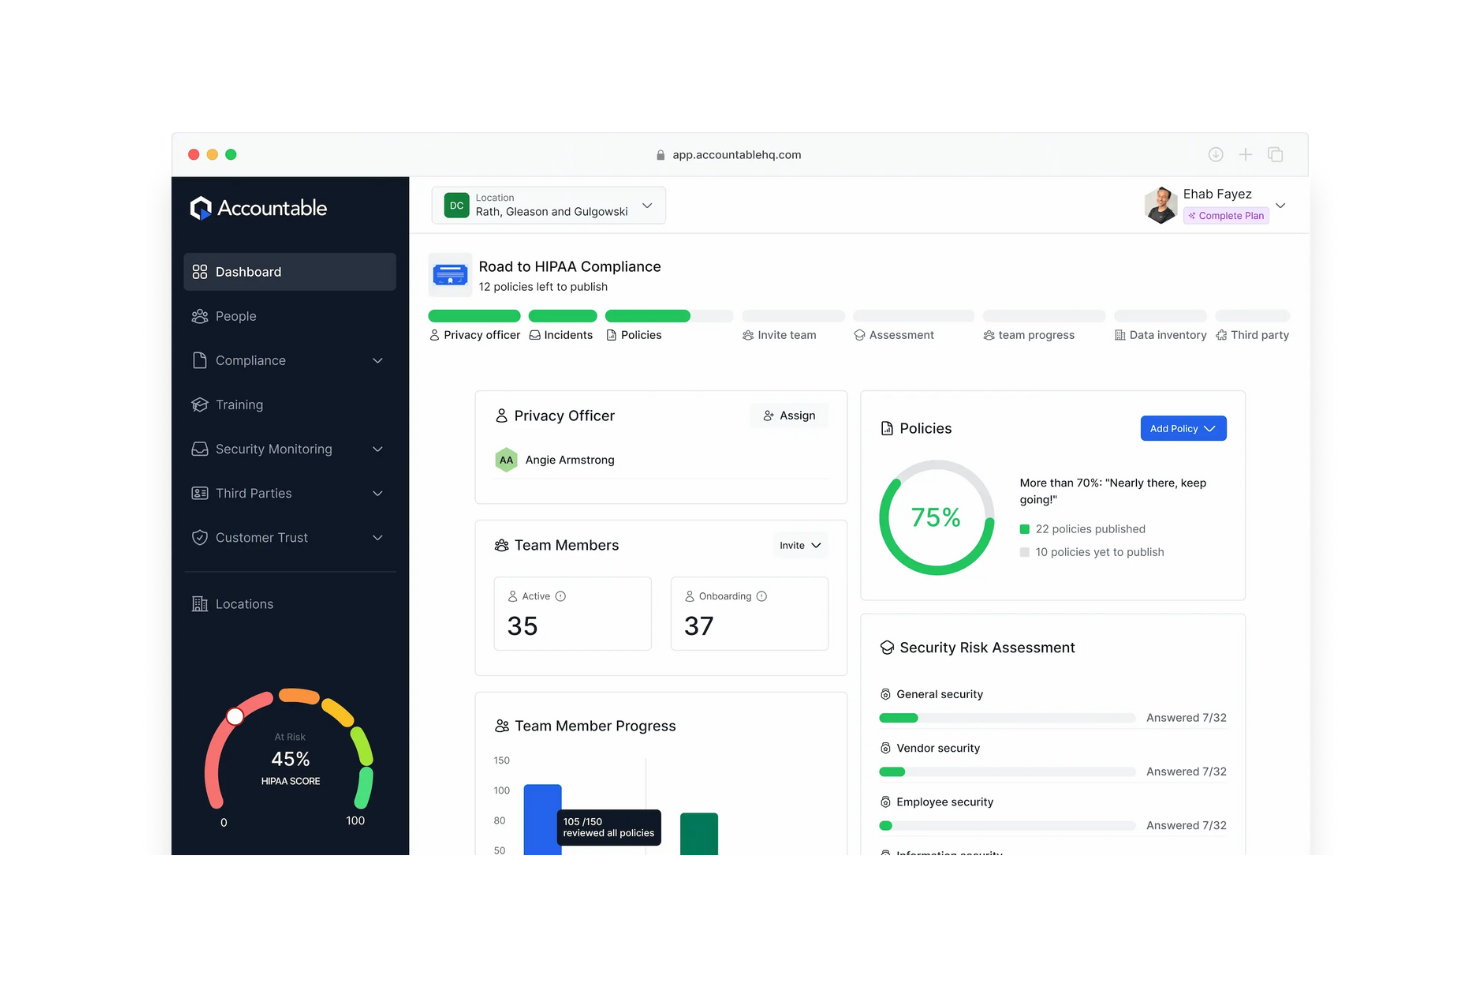
Task: Open the Assessment step icon
Action: [x=857, y=334]
